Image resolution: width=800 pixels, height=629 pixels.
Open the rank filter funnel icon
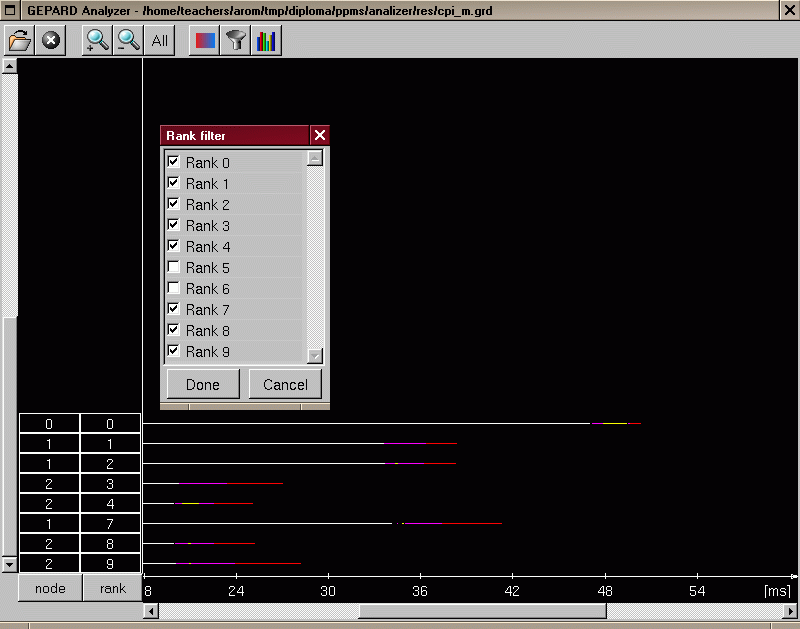click(x=235, y=41)
